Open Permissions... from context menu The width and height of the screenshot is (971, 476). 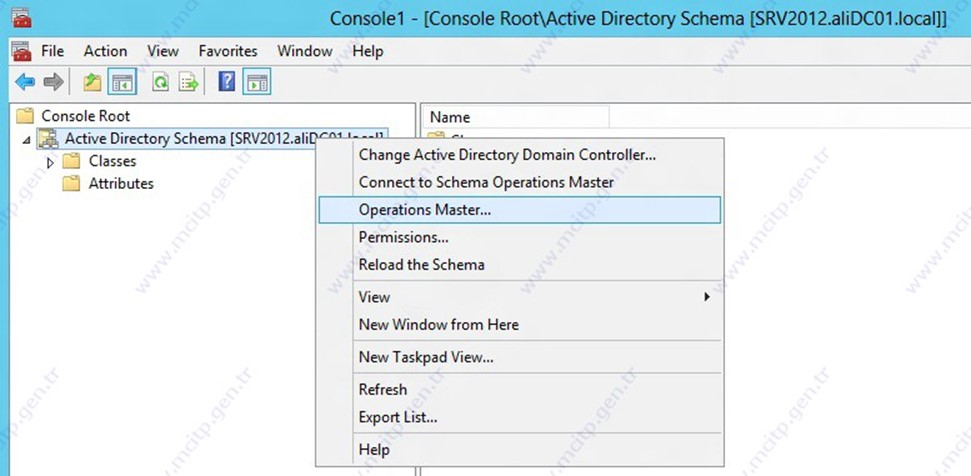click(x=519, y=237)
